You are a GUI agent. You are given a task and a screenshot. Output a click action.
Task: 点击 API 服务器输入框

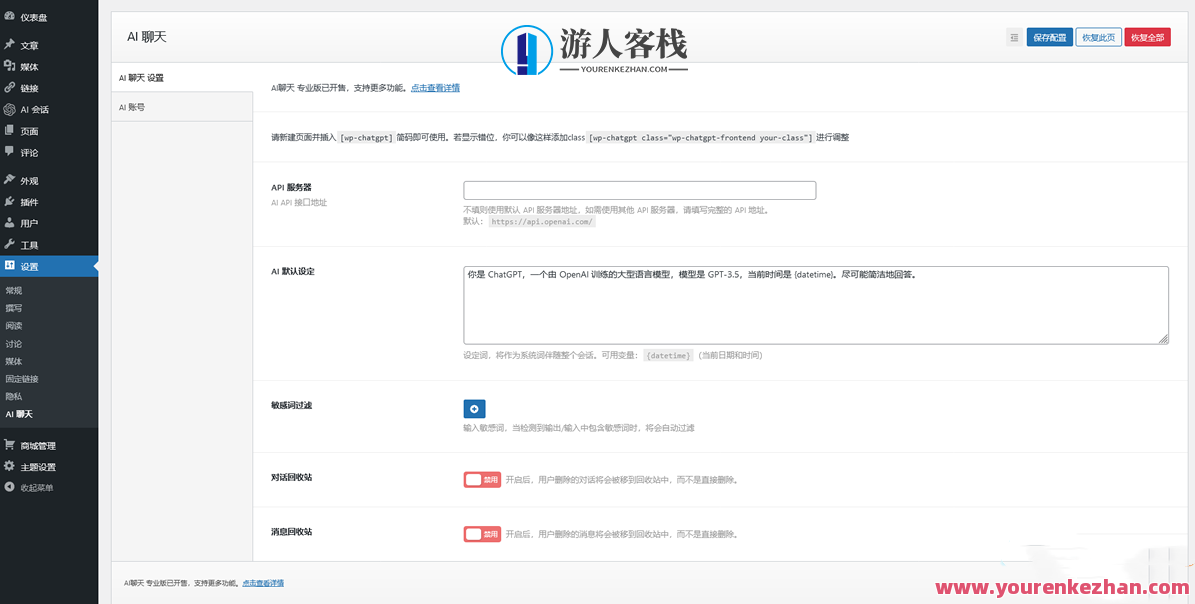[x=639, y=189]
